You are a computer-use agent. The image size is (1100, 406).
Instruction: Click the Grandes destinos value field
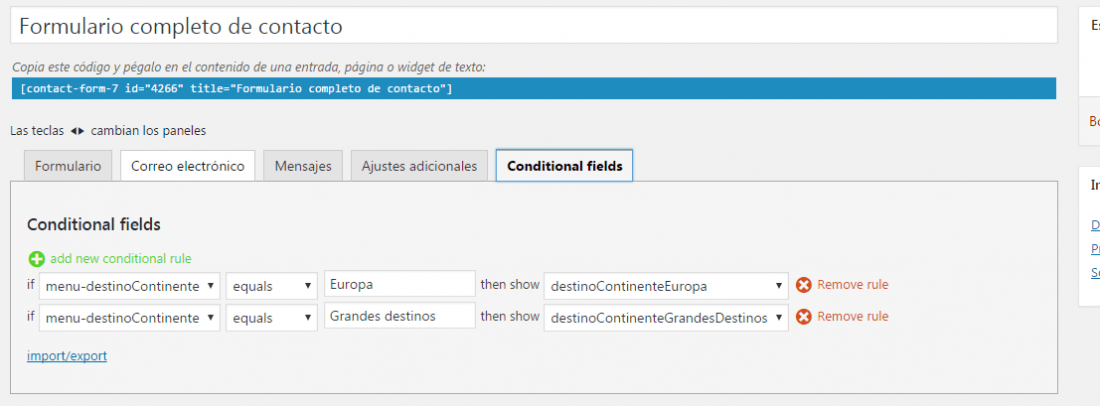(x=400, y=316)
